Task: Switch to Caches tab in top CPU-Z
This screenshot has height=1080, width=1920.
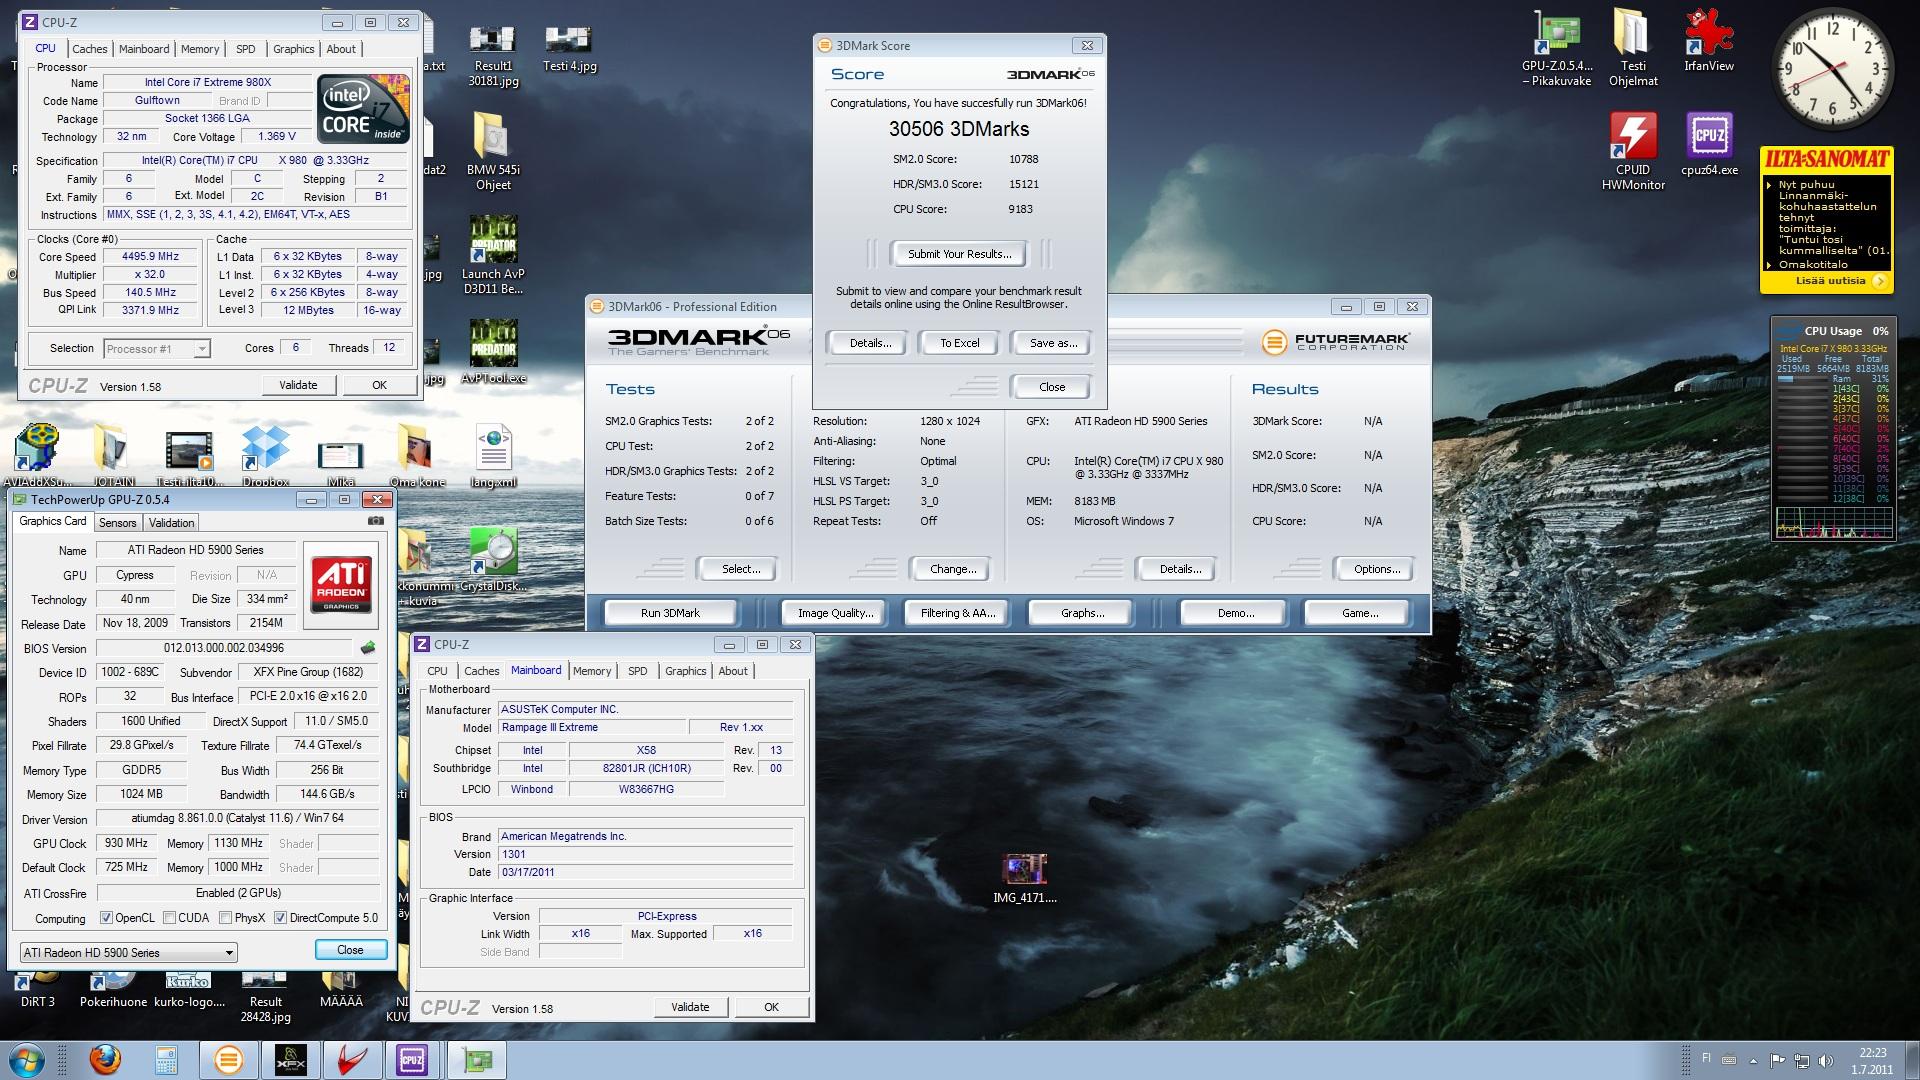Action: click(x=89, y=49)
